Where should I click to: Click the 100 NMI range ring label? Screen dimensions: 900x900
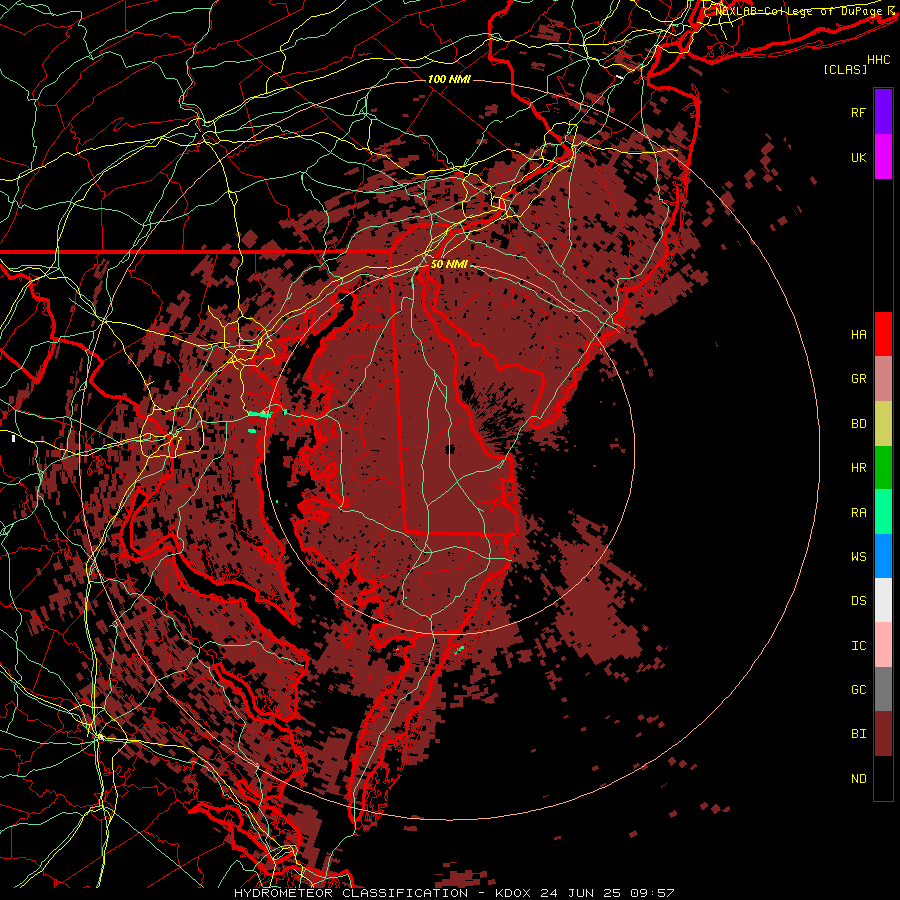click(x=449, y=79)
